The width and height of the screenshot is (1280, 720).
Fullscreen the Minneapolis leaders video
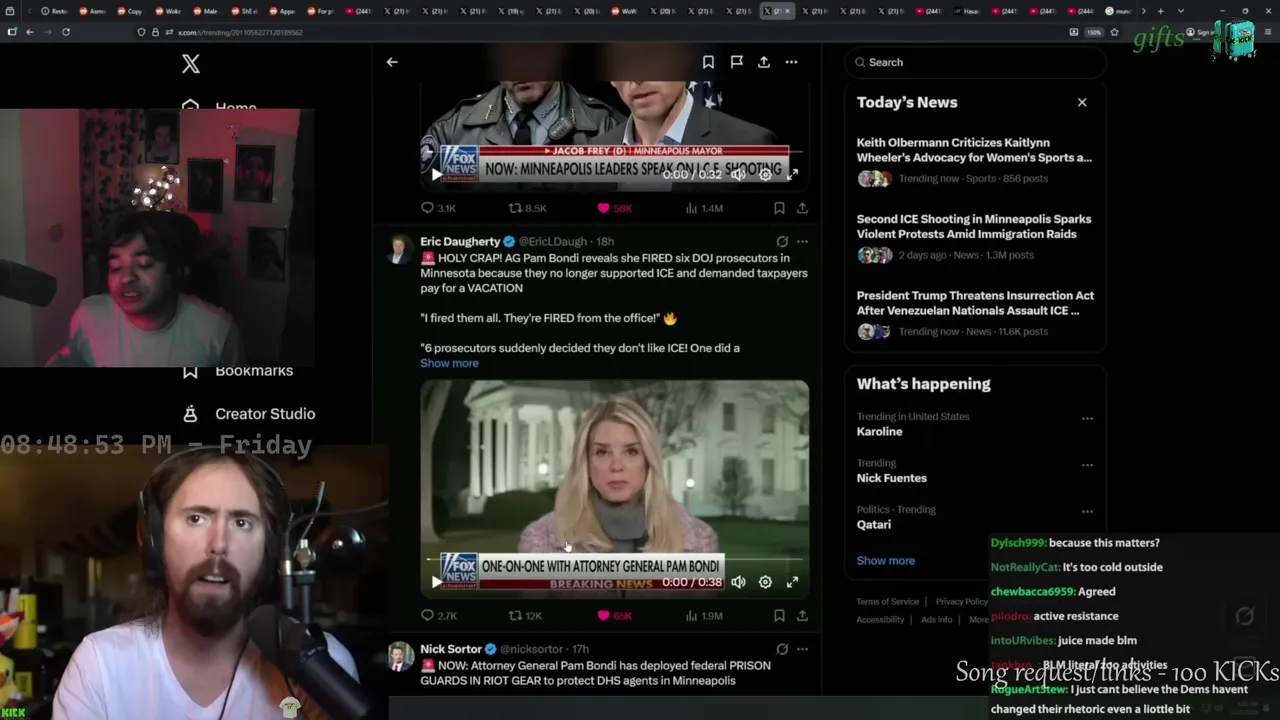click(x=792, y=174)
